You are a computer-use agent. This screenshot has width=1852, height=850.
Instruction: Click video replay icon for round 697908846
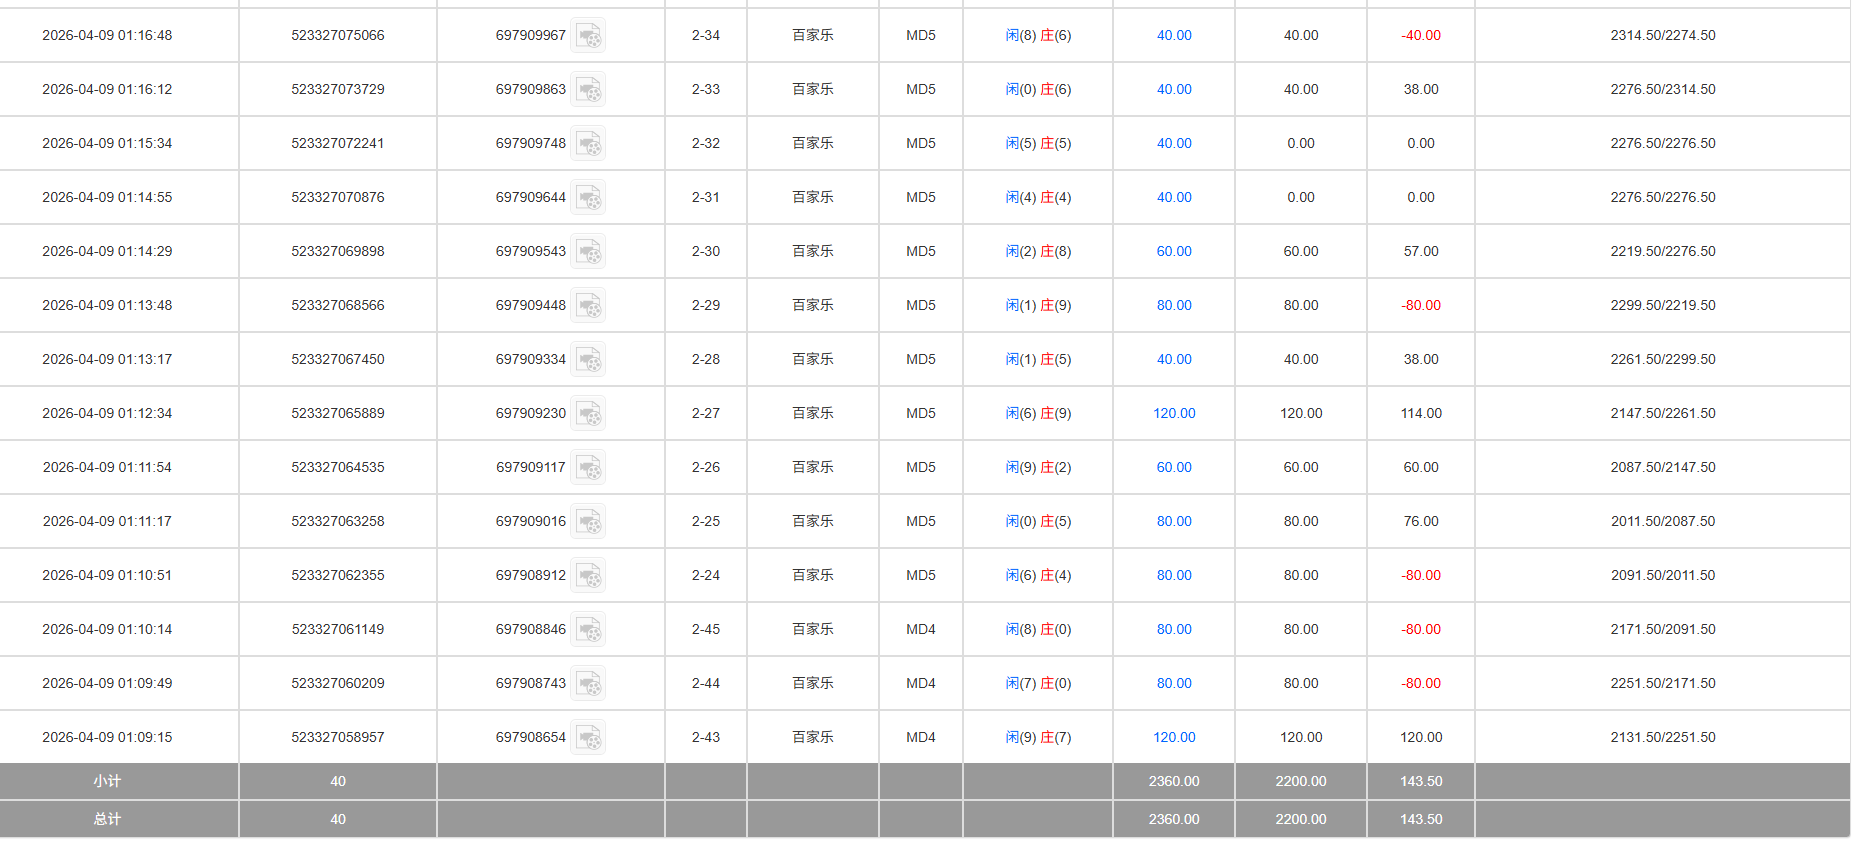(588, 630)
